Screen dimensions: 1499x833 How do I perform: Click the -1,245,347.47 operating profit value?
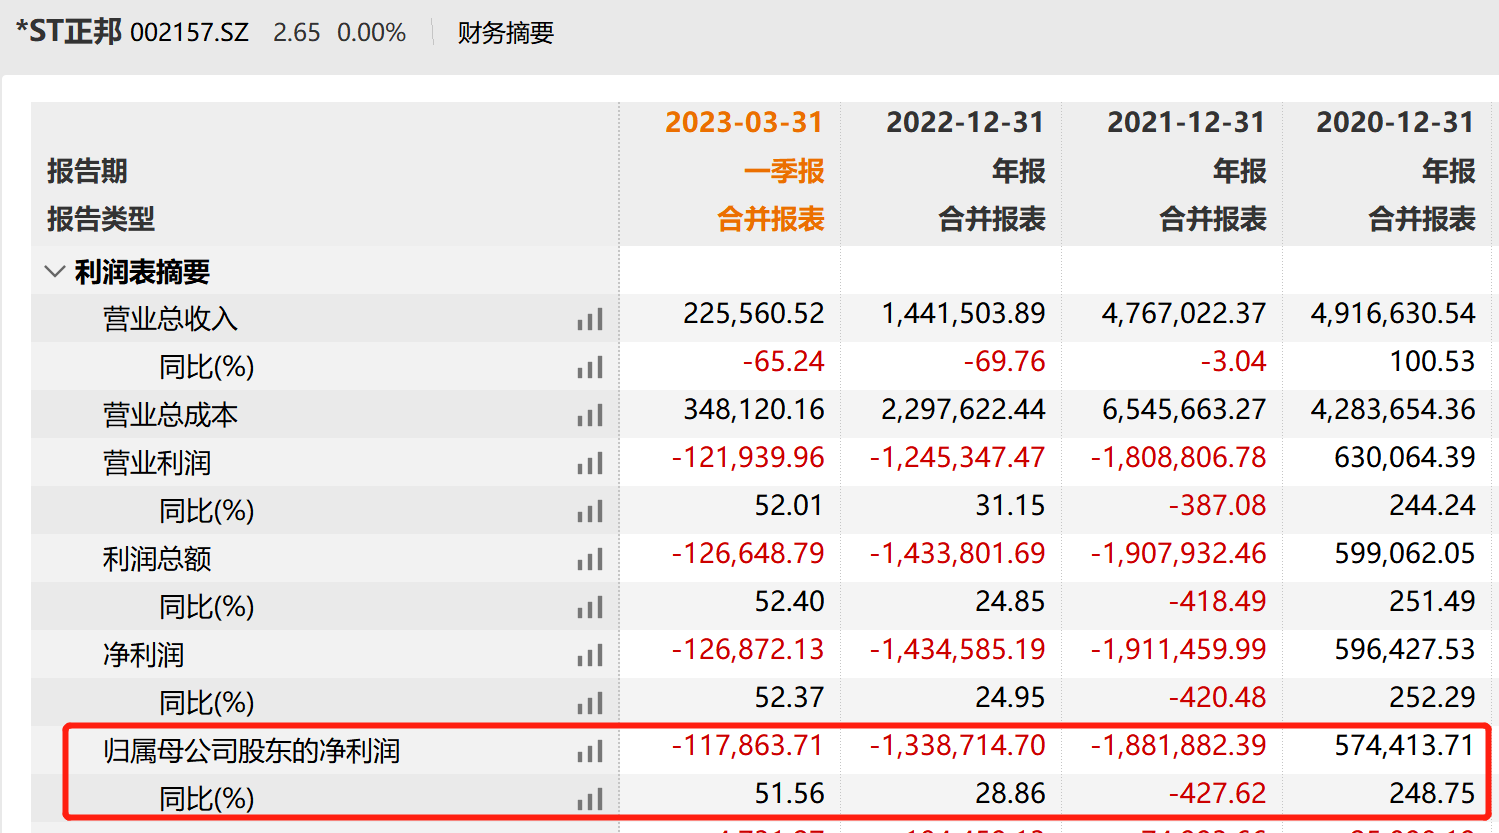point(957,458)
